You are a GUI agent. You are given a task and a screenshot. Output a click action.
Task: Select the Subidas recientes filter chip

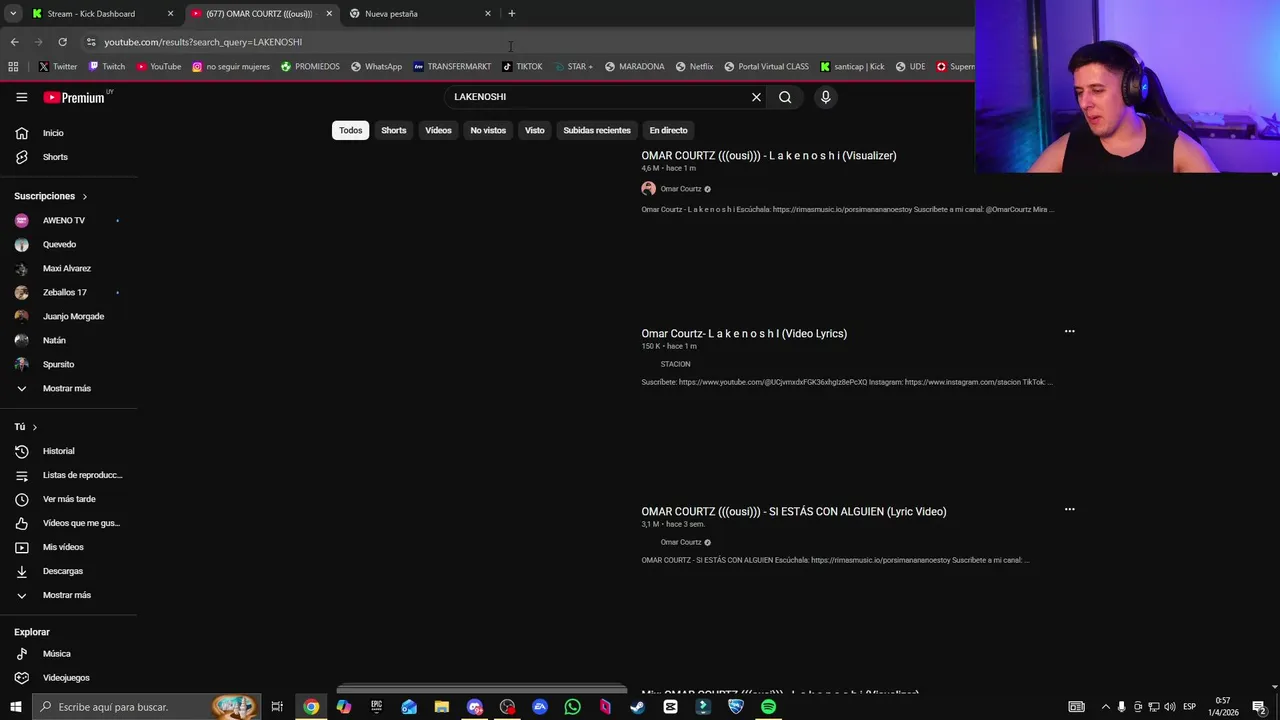click(597, 130)
